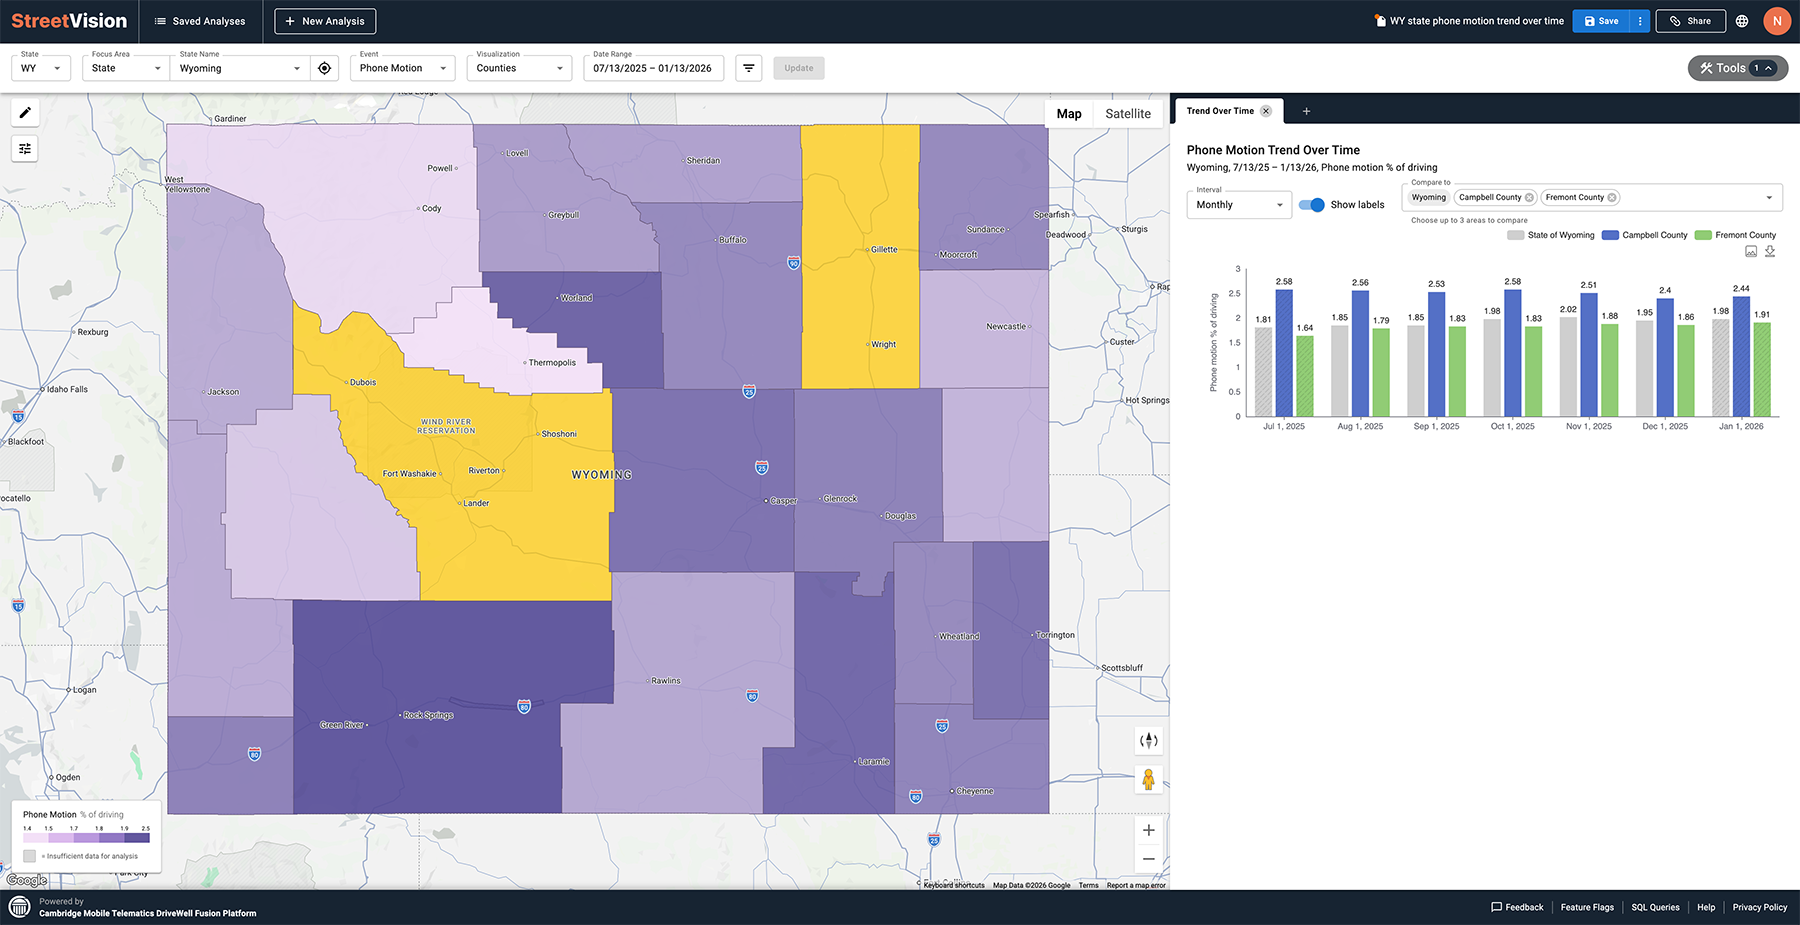Open the Interval dropdown set to Monthly
Screen dimensions: 1800x925
tap(1238, 204)
